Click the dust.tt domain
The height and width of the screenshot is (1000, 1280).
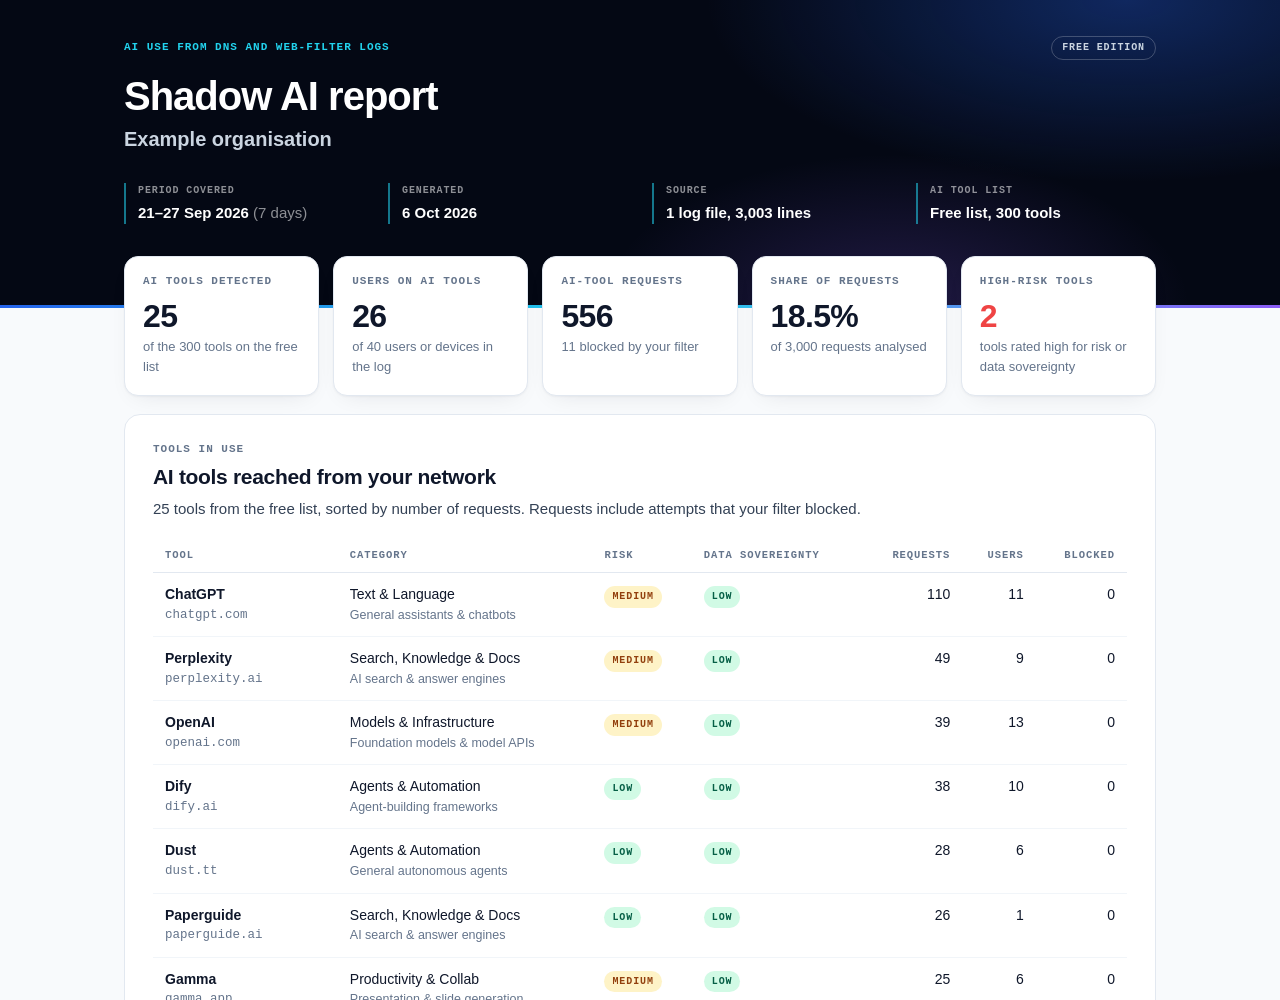[191, 871]
